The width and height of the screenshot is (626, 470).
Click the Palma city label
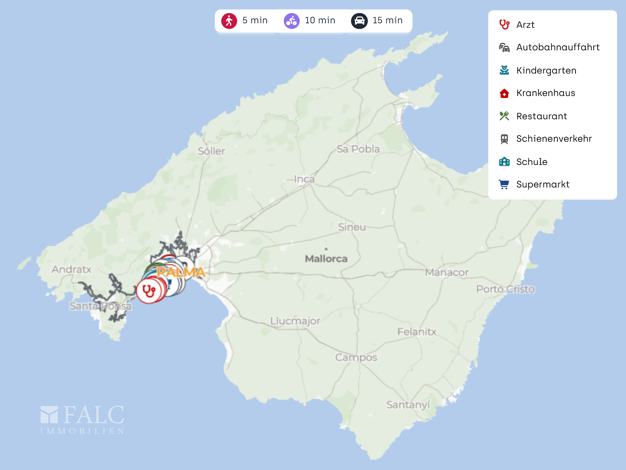182,272
